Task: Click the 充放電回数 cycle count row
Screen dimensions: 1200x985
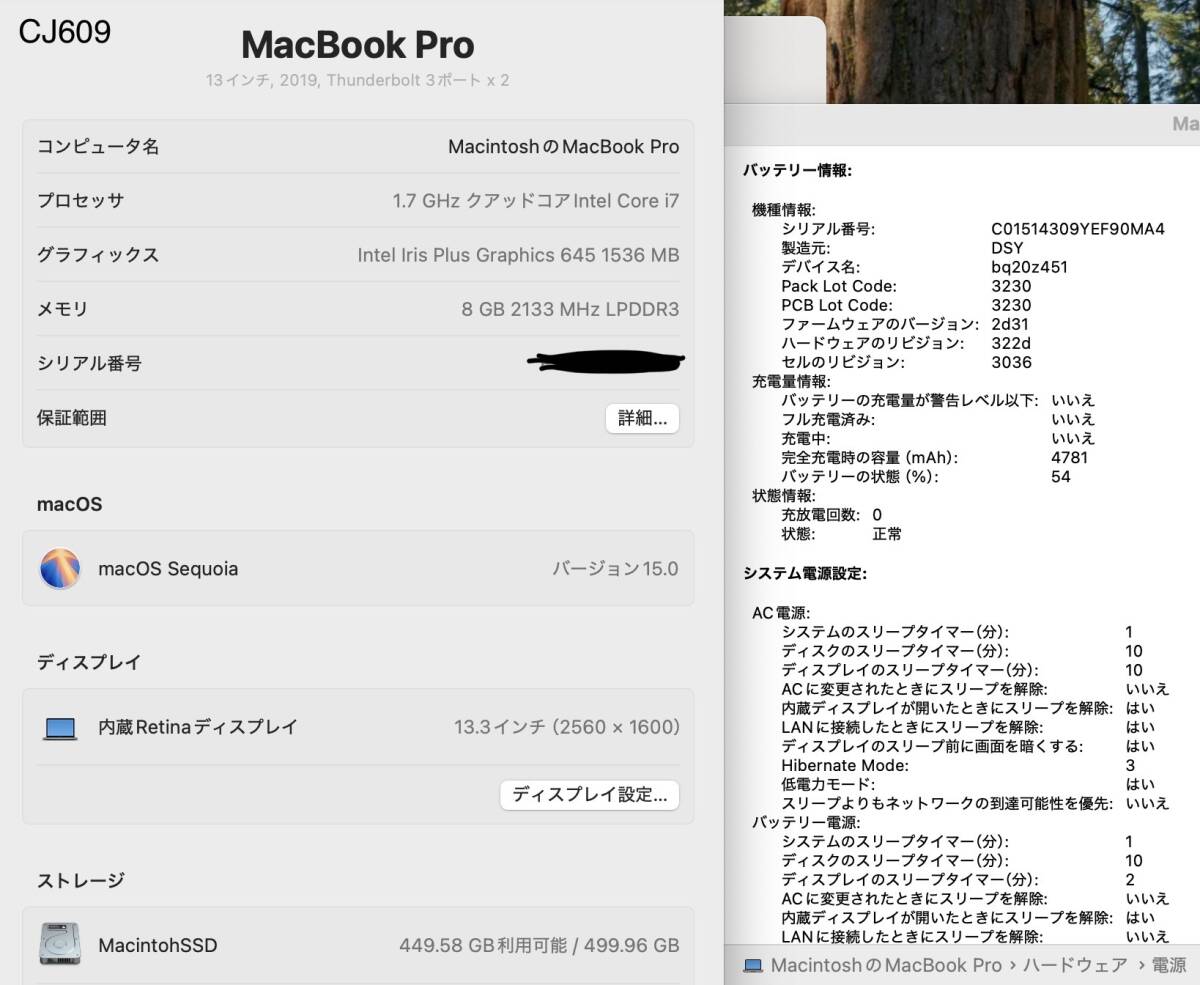Action: [x=832, y=514]
